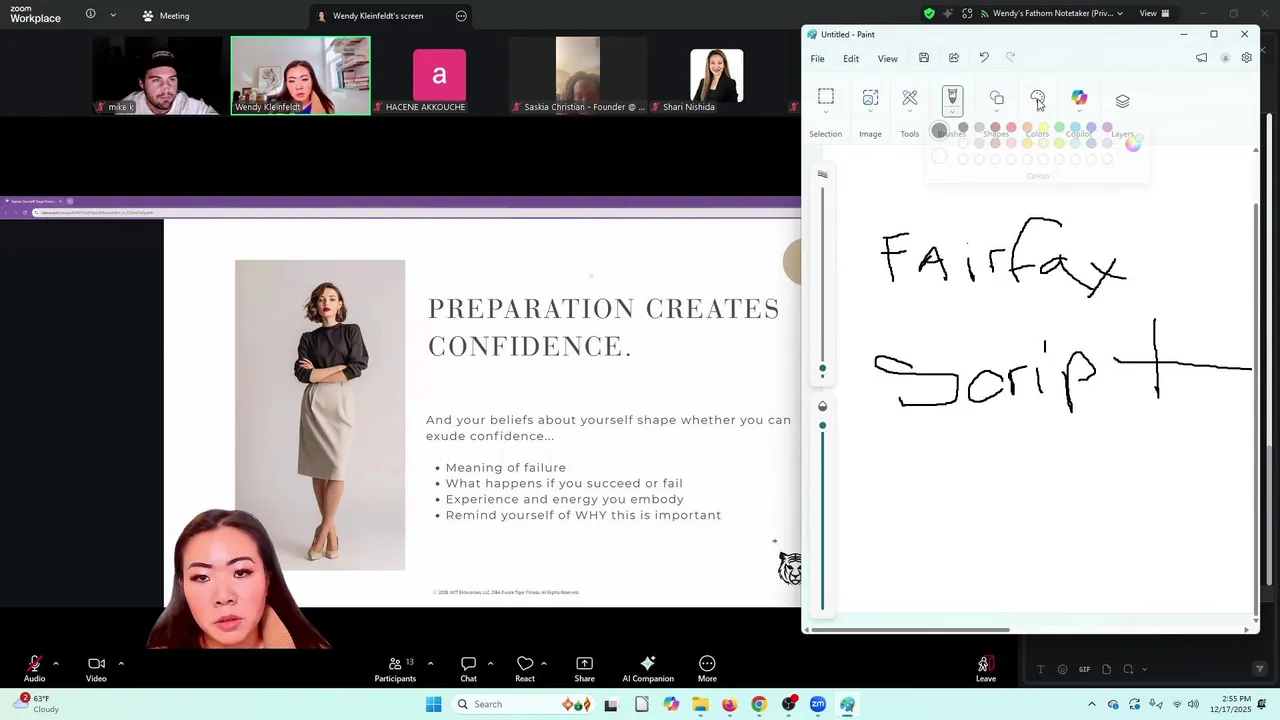This screenshot has height=720, width=1280.
Task: Open emoji picker in Zoom chat box
Action: [1062, 669]
